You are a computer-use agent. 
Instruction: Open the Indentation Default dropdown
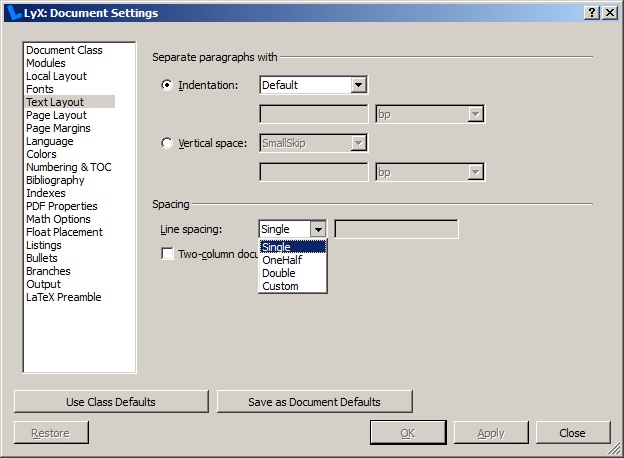[x=314, y=85]
